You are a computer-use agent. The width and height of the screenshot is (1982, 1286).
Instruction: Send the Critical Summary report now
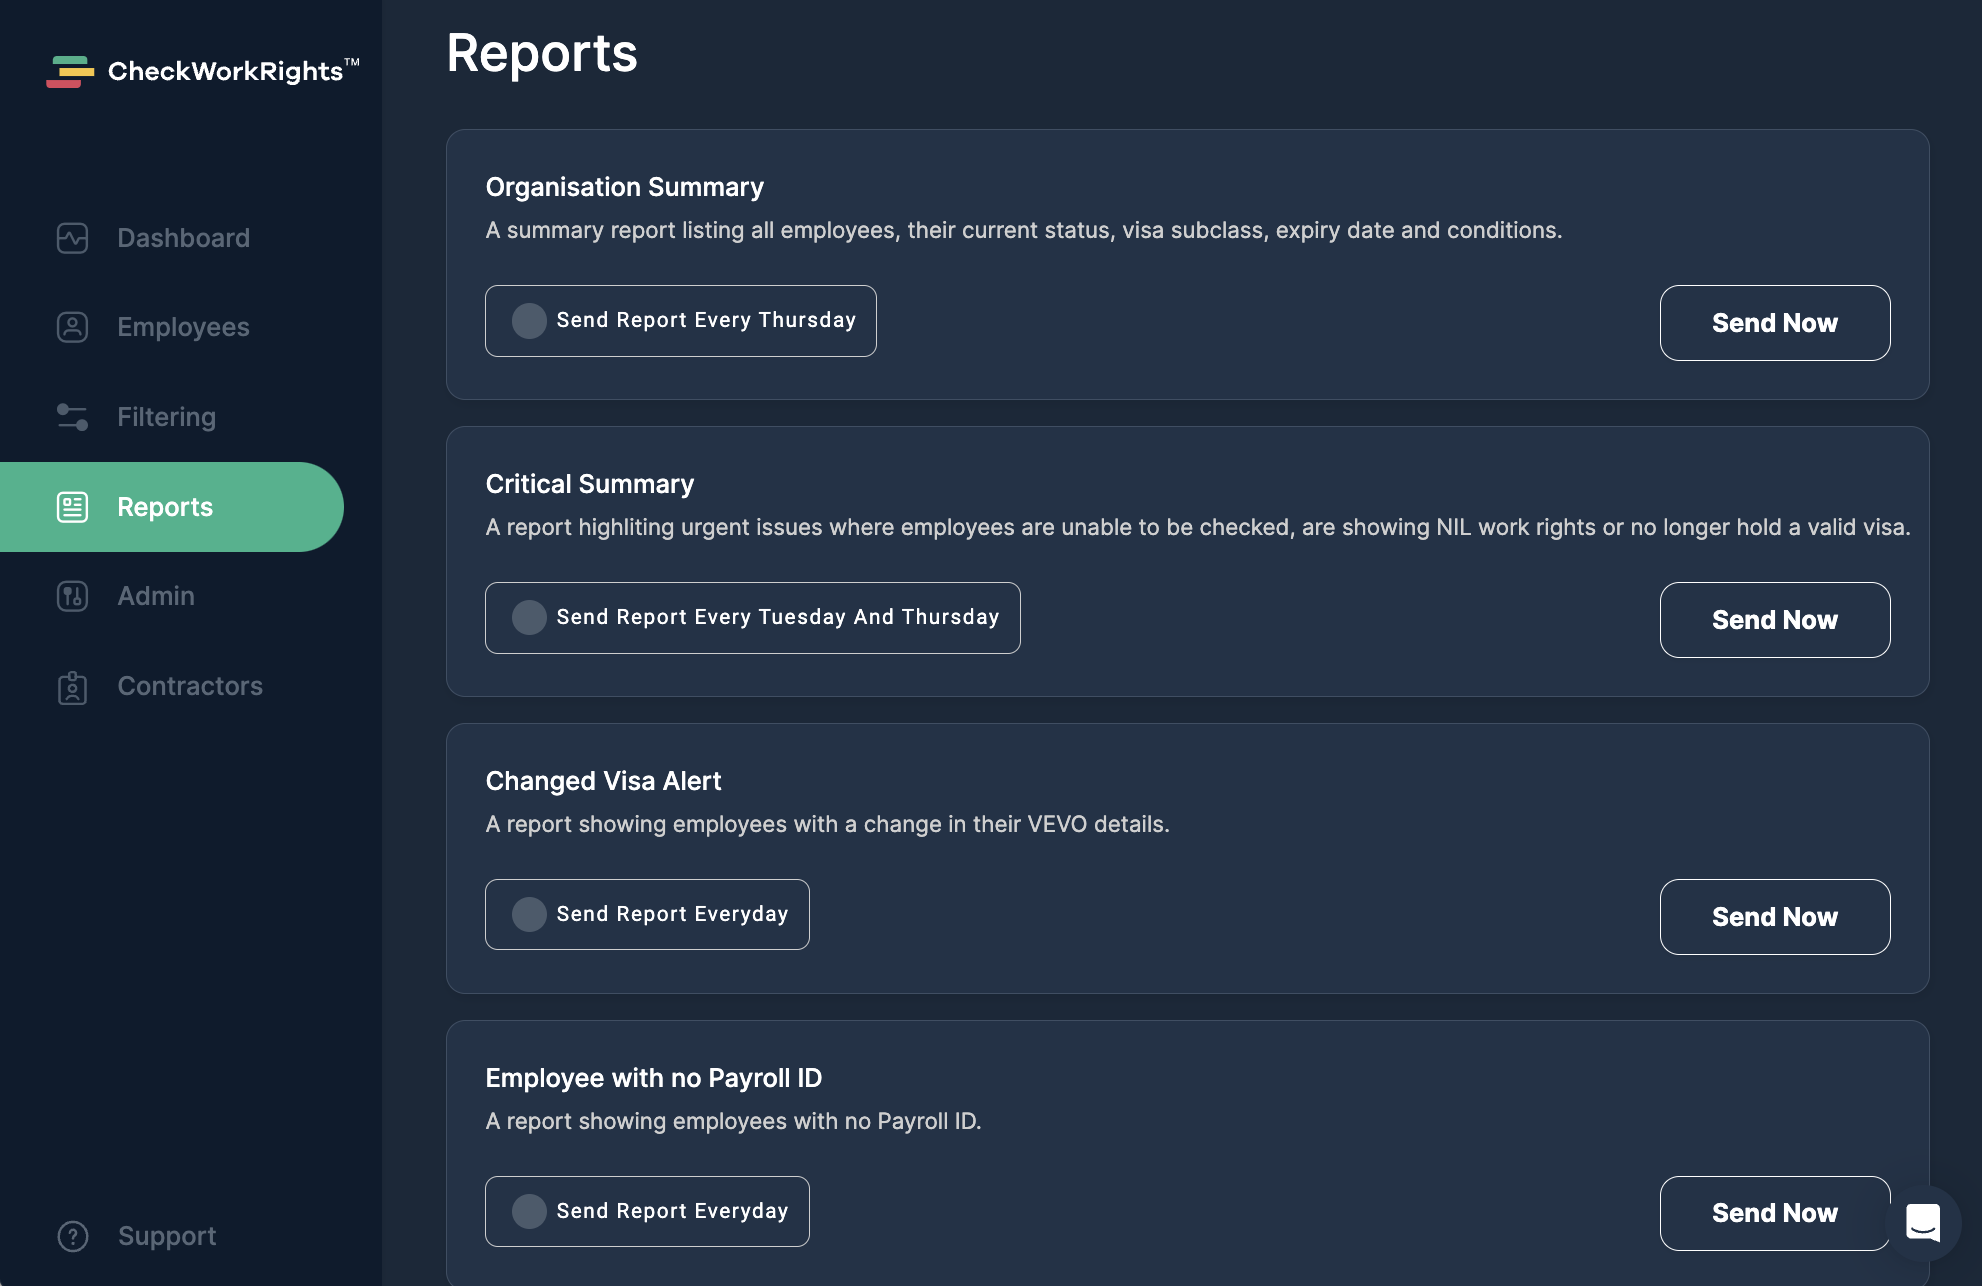pos(1774,620)
